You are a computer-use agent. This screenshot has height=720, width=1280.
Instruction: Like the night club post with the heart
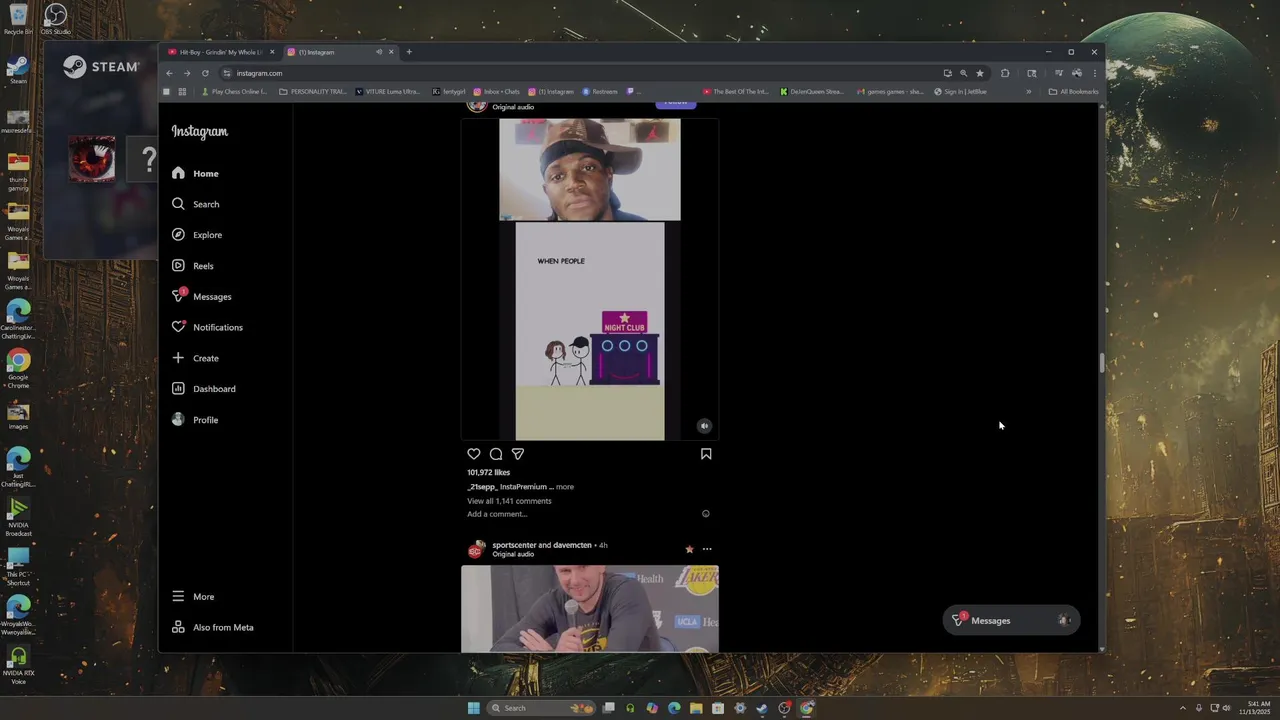coord(474,454)
